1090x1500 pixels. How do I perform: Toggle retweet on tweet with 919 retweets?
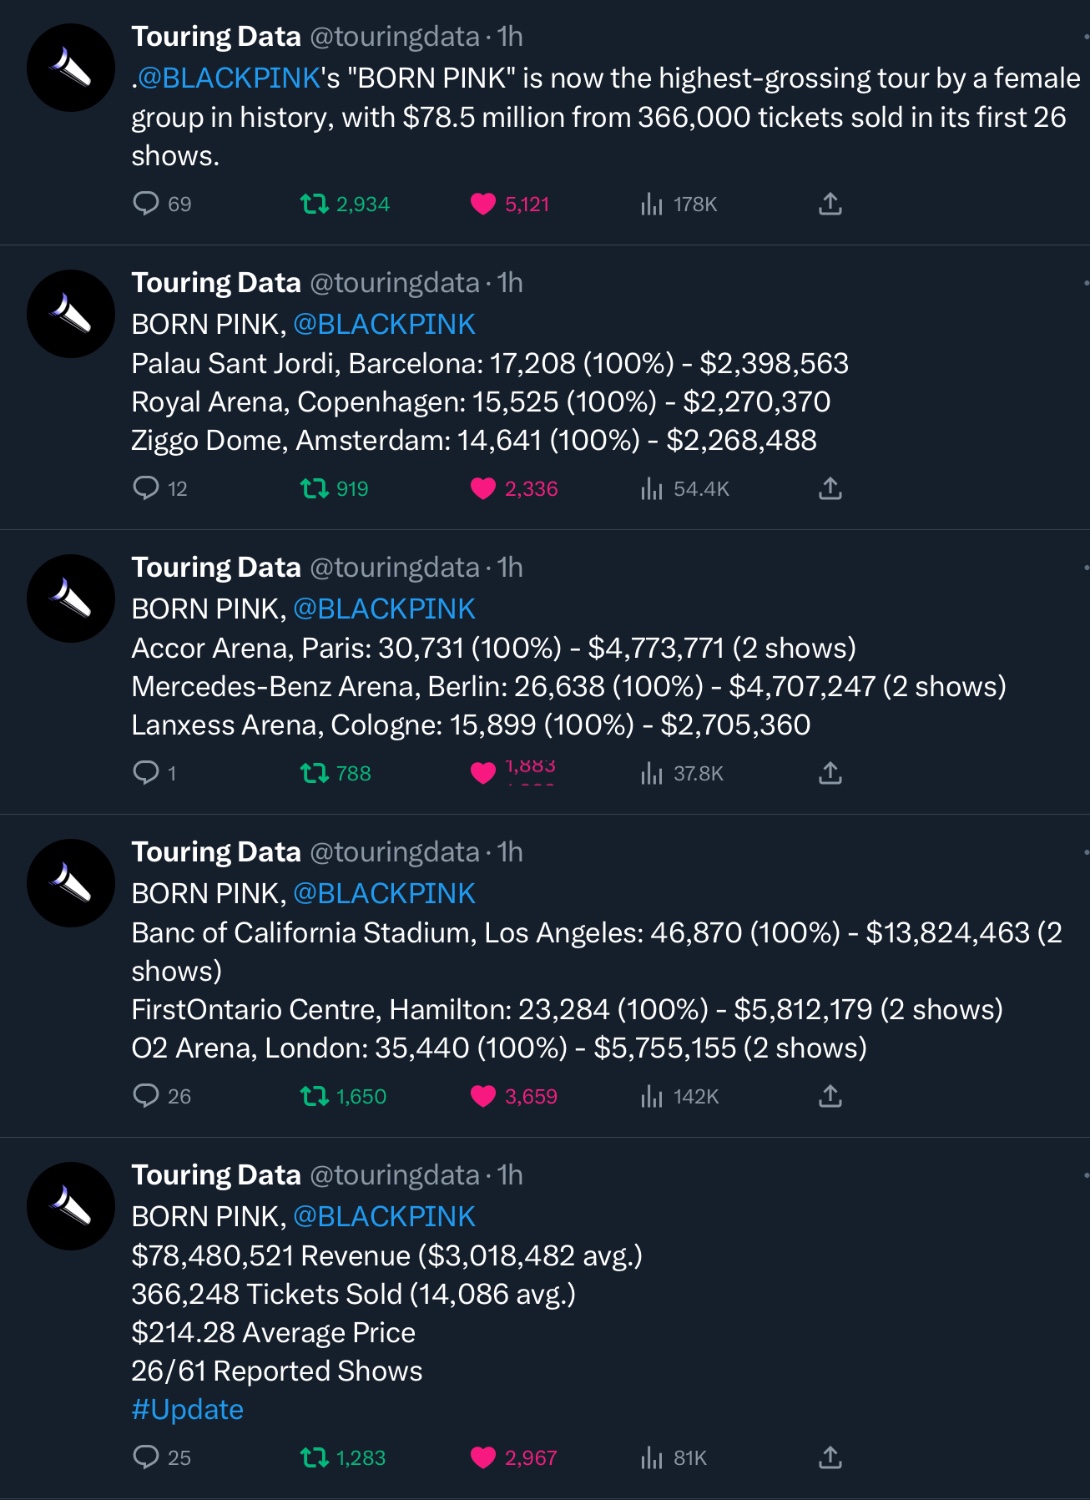(x=334, y=488)
